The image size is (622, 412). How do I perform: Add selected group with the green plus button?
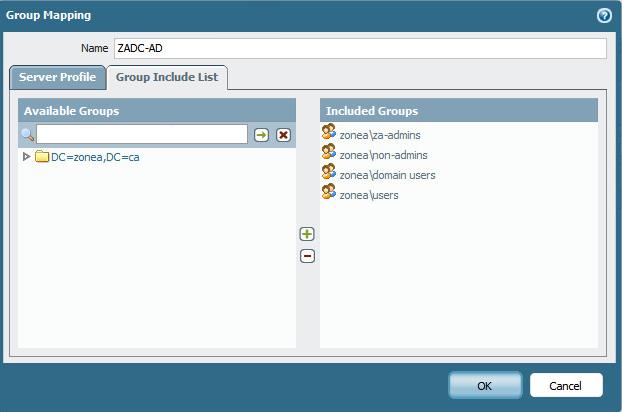coord(307,234)
